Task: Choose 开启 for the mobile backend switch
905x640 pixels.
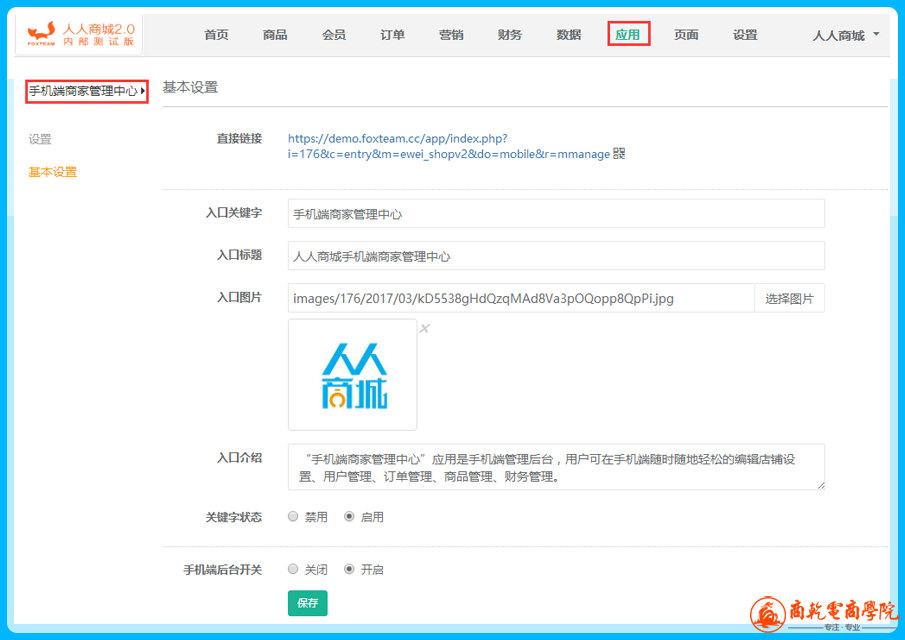Action: point(349,569)
